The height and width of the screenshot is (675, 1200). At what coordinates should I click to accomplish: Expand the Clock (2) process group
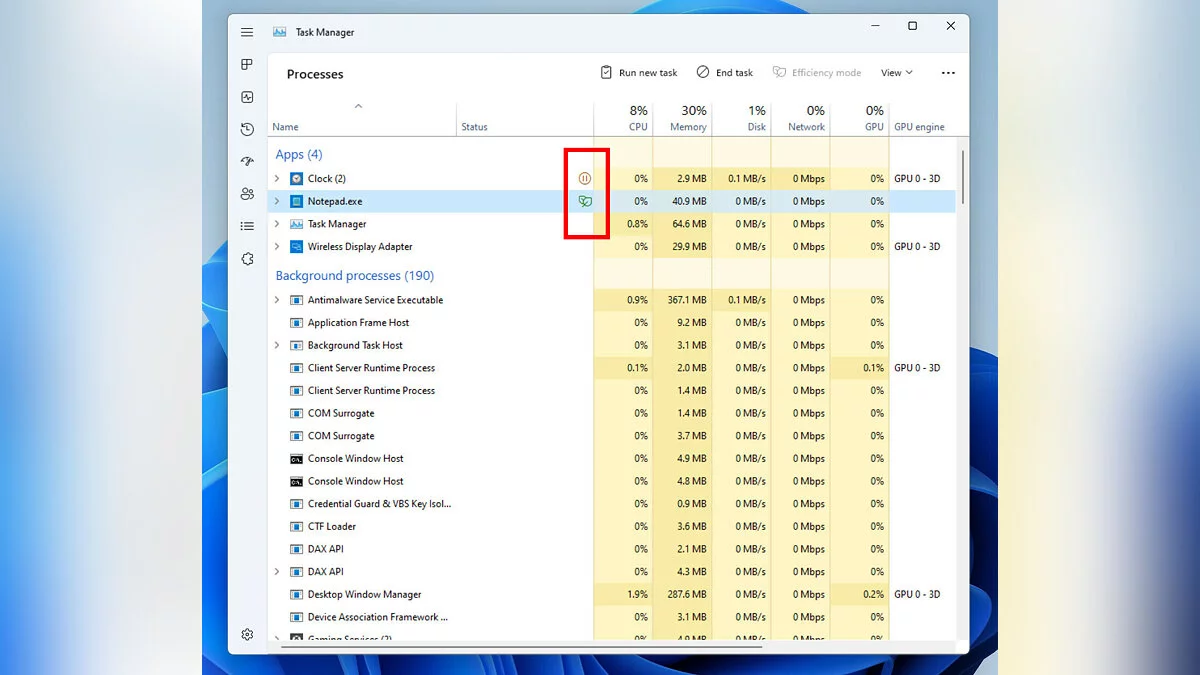pos(277,179)
